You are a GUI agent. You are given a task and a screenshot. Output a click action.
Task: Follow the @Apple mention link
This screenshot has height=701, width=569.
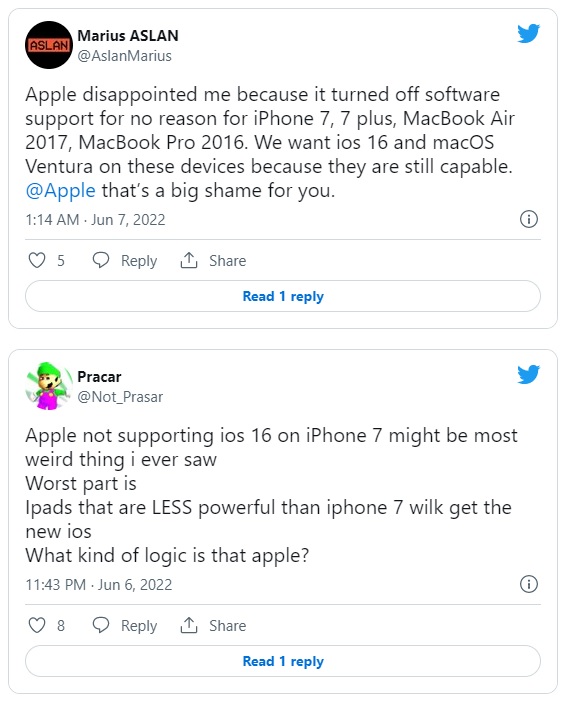[60, 191]
